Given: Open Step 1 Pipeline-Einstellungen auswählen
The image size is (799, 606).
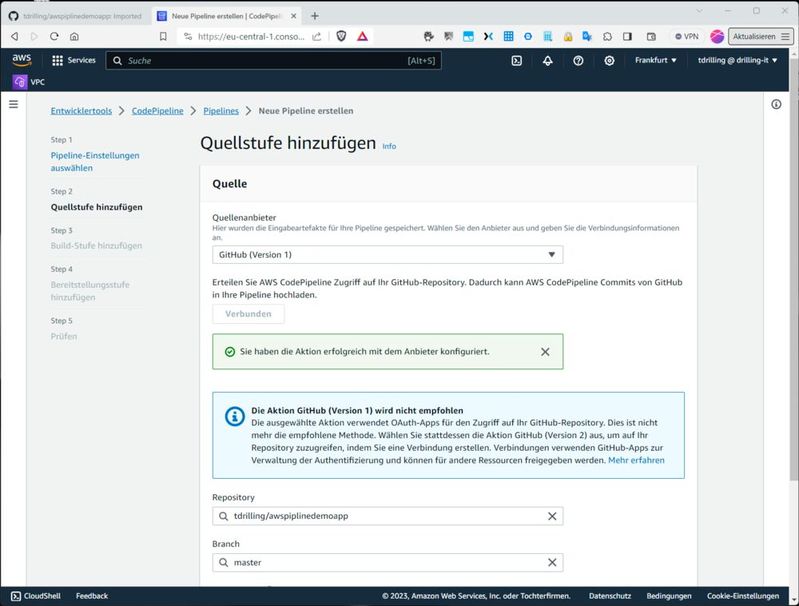Looking at the screenshot, I should tap(95, 162).
